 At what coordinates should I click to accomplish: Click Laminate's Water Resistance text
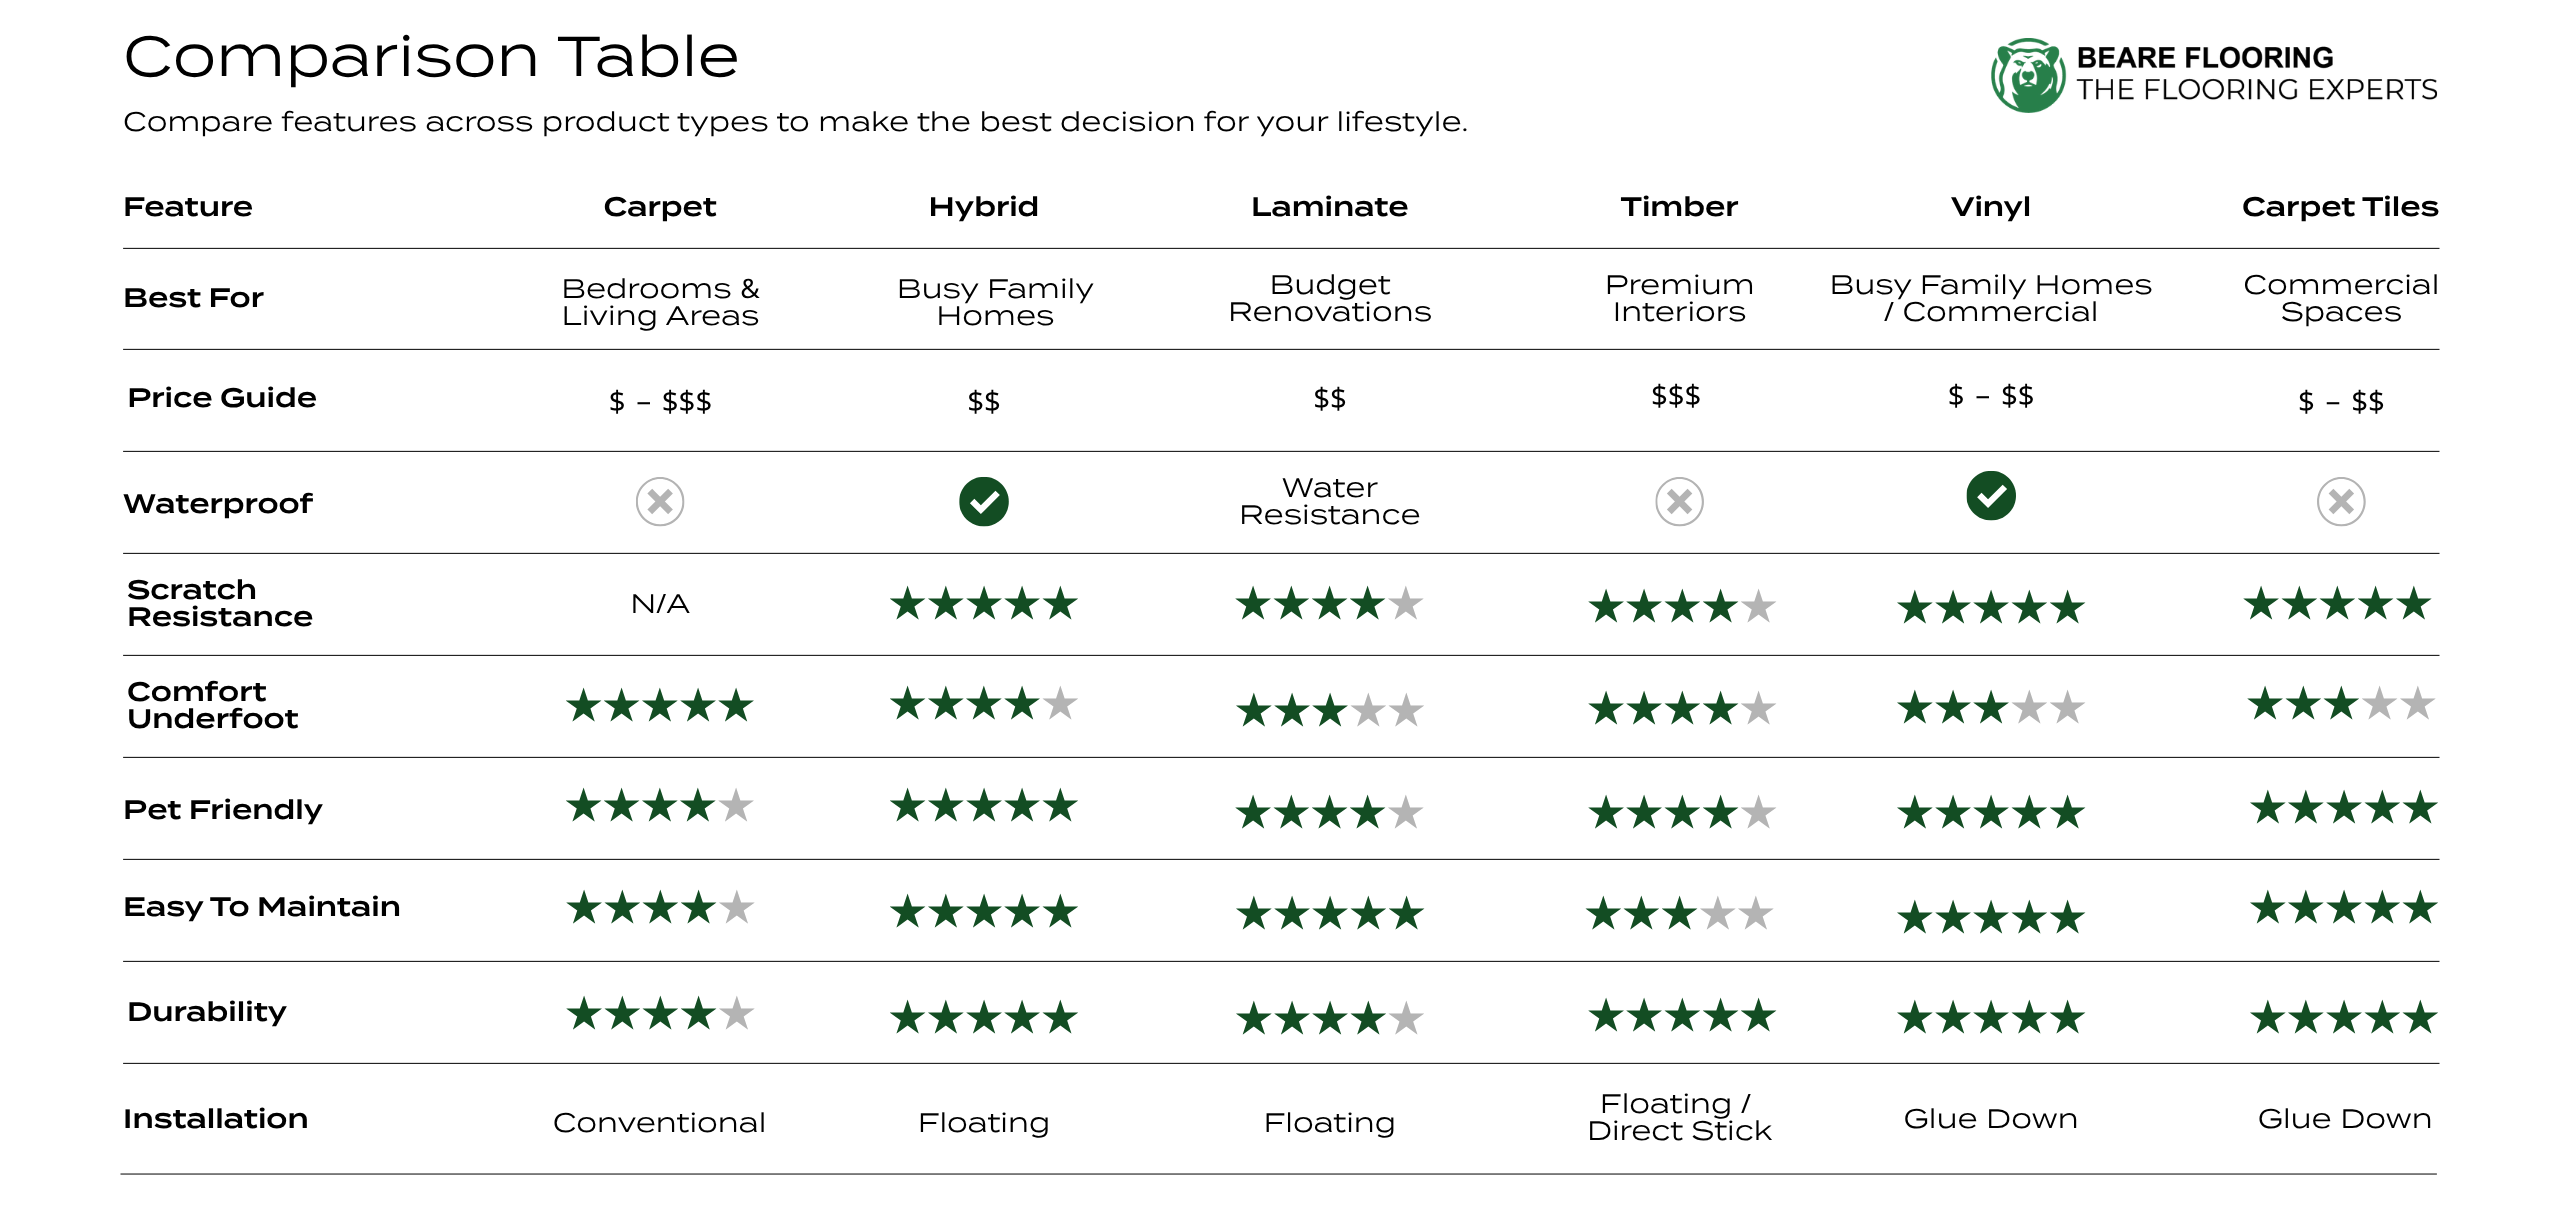(x=1329, y=501)
